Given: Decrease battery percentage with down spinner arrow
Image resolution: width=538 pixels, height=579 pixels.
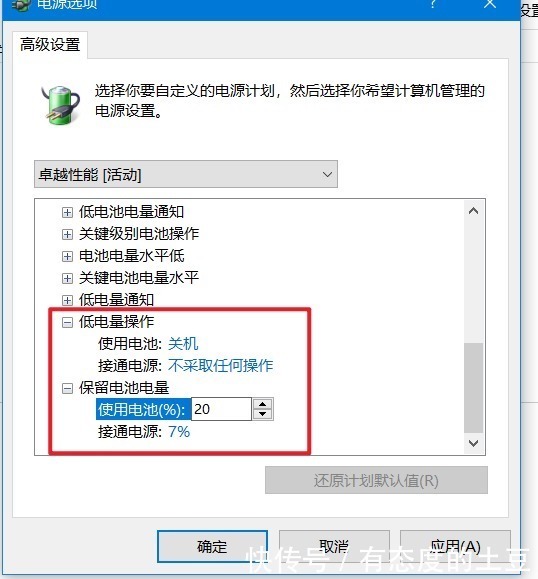Looking at the screenshot, I should coord(263,414).
